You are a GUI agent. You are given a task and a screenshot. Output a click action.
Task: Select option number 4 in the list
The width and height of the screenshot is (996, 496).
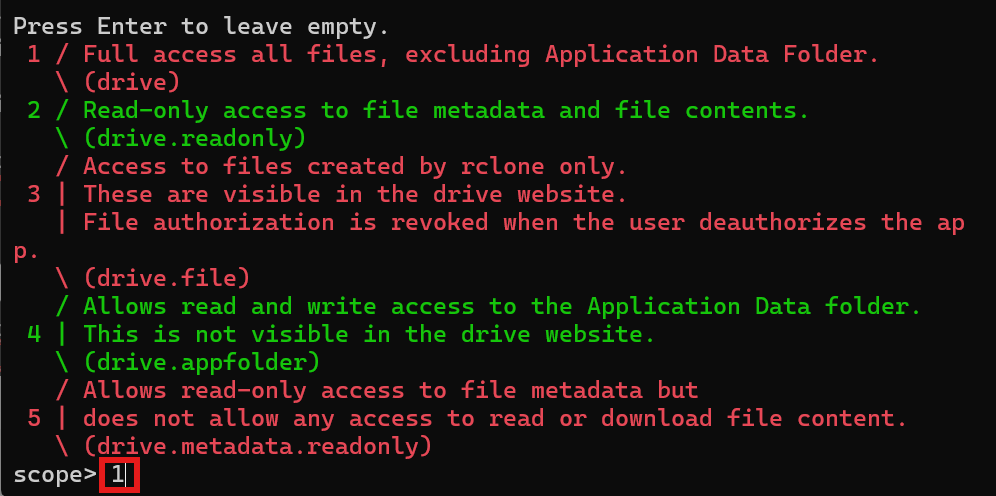(34, 333)
